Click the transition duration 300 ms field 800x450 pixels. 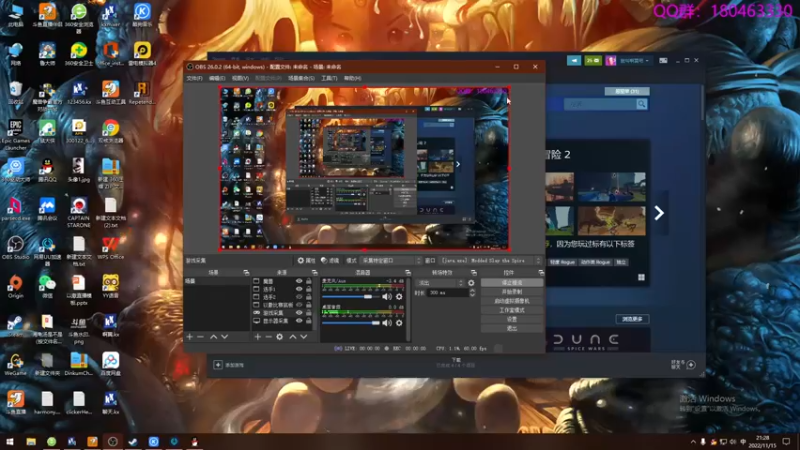447,293
